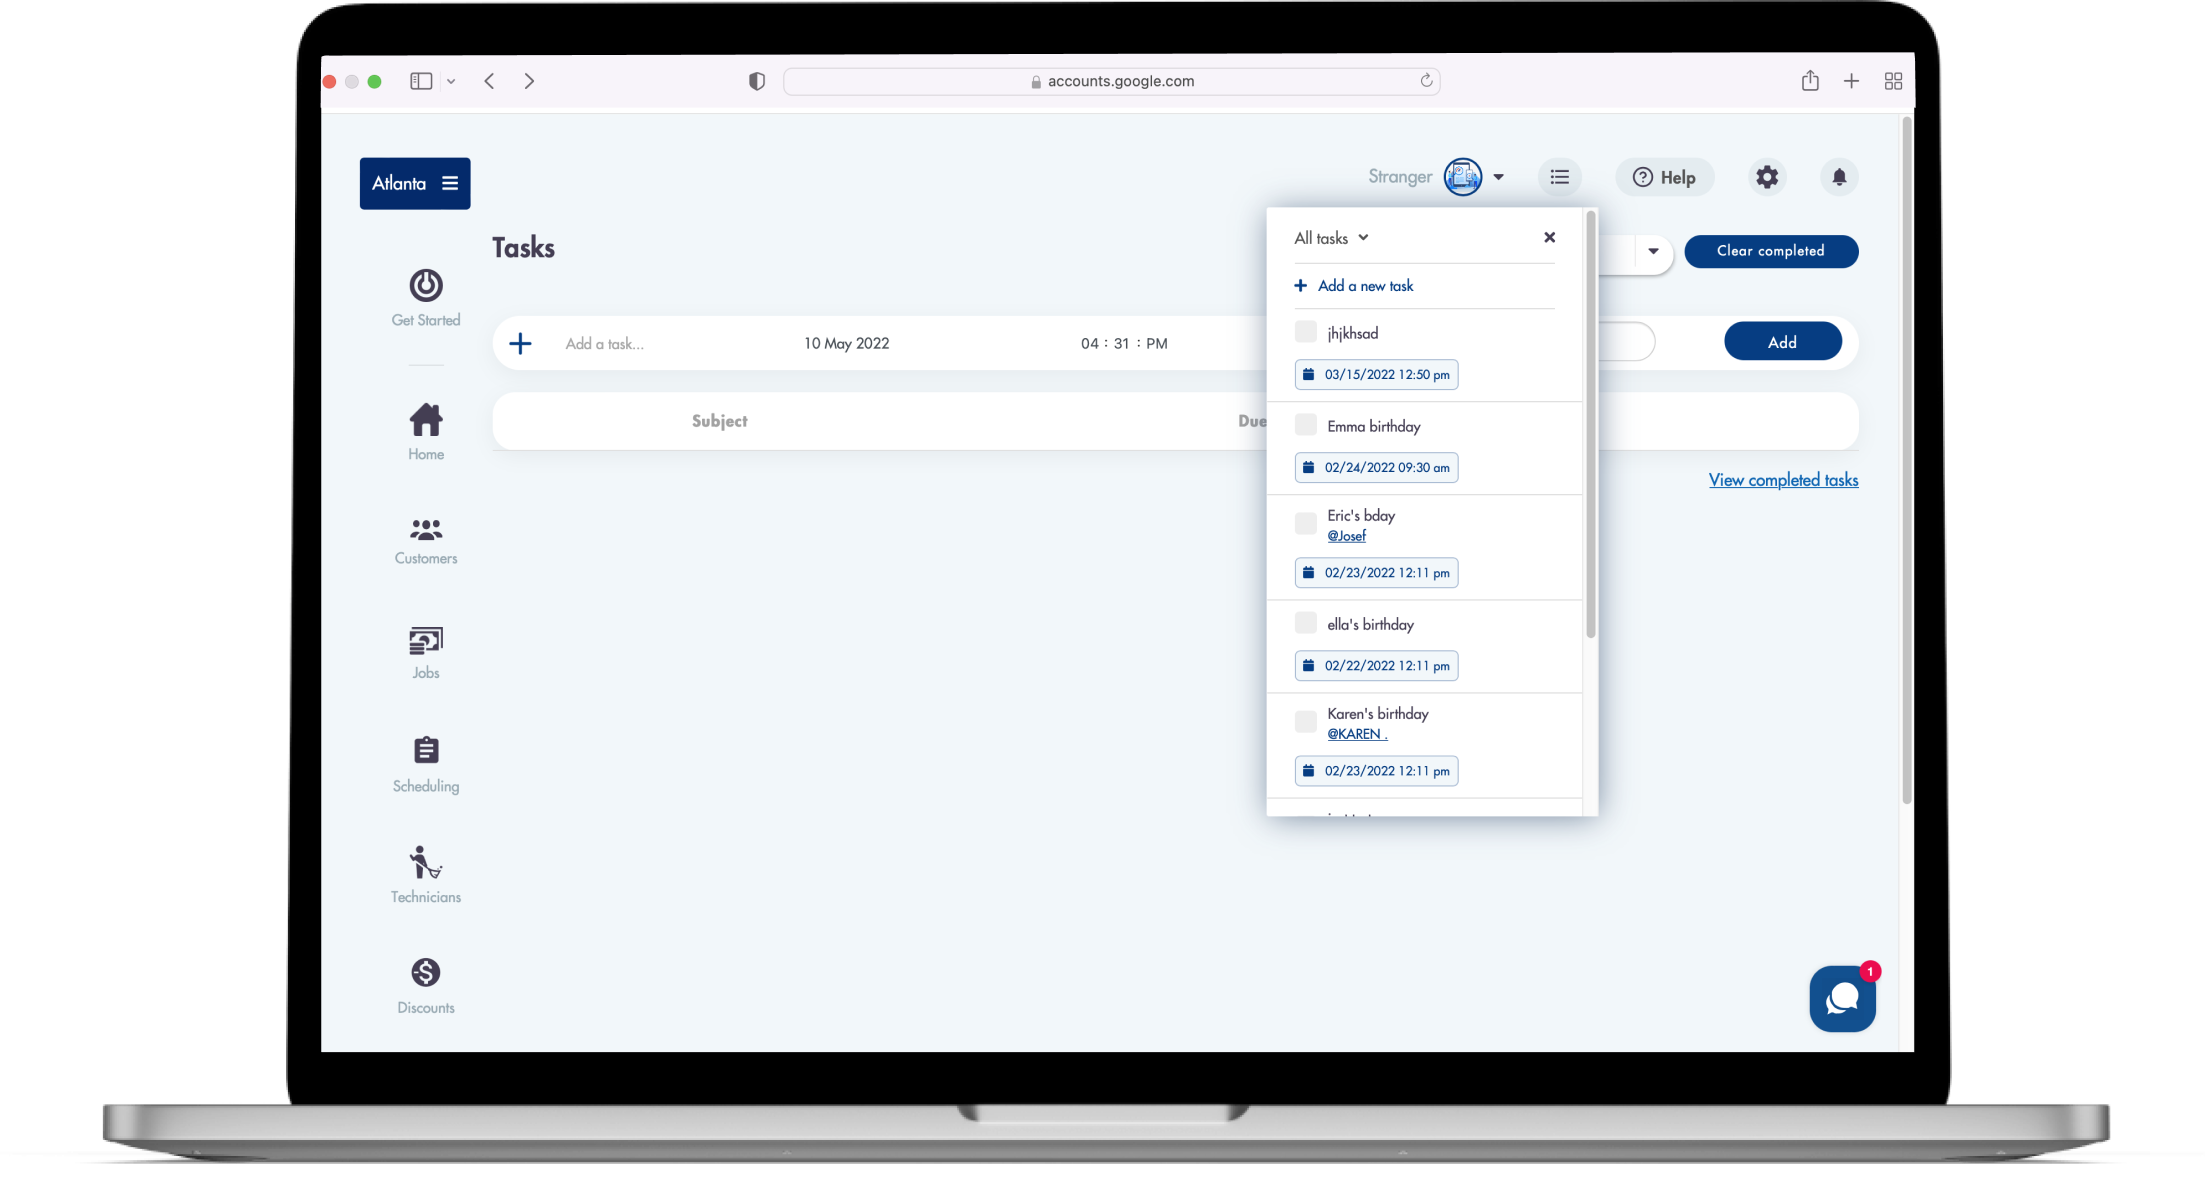Open Discounts section in sidebar
The width and height of the screenshot is (2206, 1180).
[x=426, y=984]
